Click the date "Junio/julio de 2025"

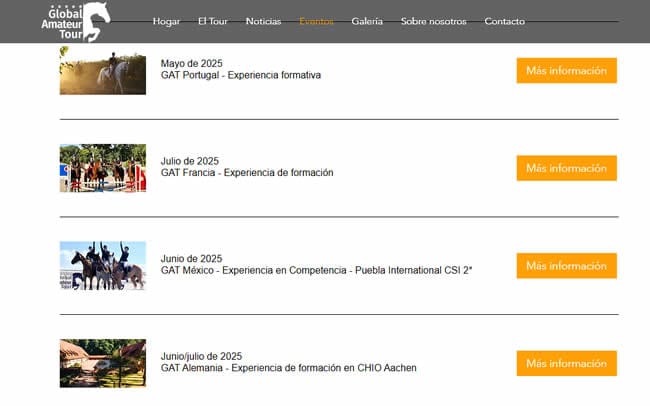(x=201, y=356)
